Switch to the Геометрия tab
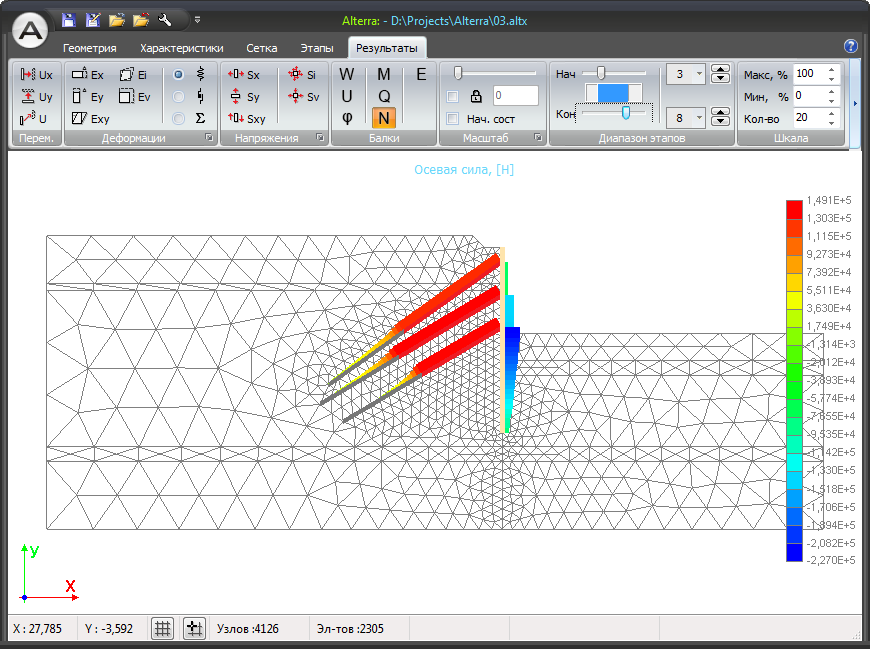This screenshot has height=649, width=870. [90, 48]
